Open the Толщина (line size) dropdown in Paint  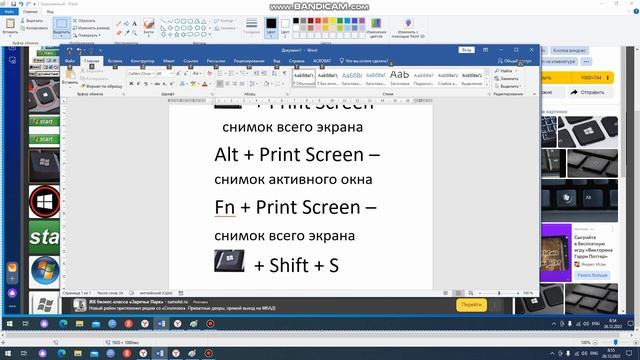(251, 27)
